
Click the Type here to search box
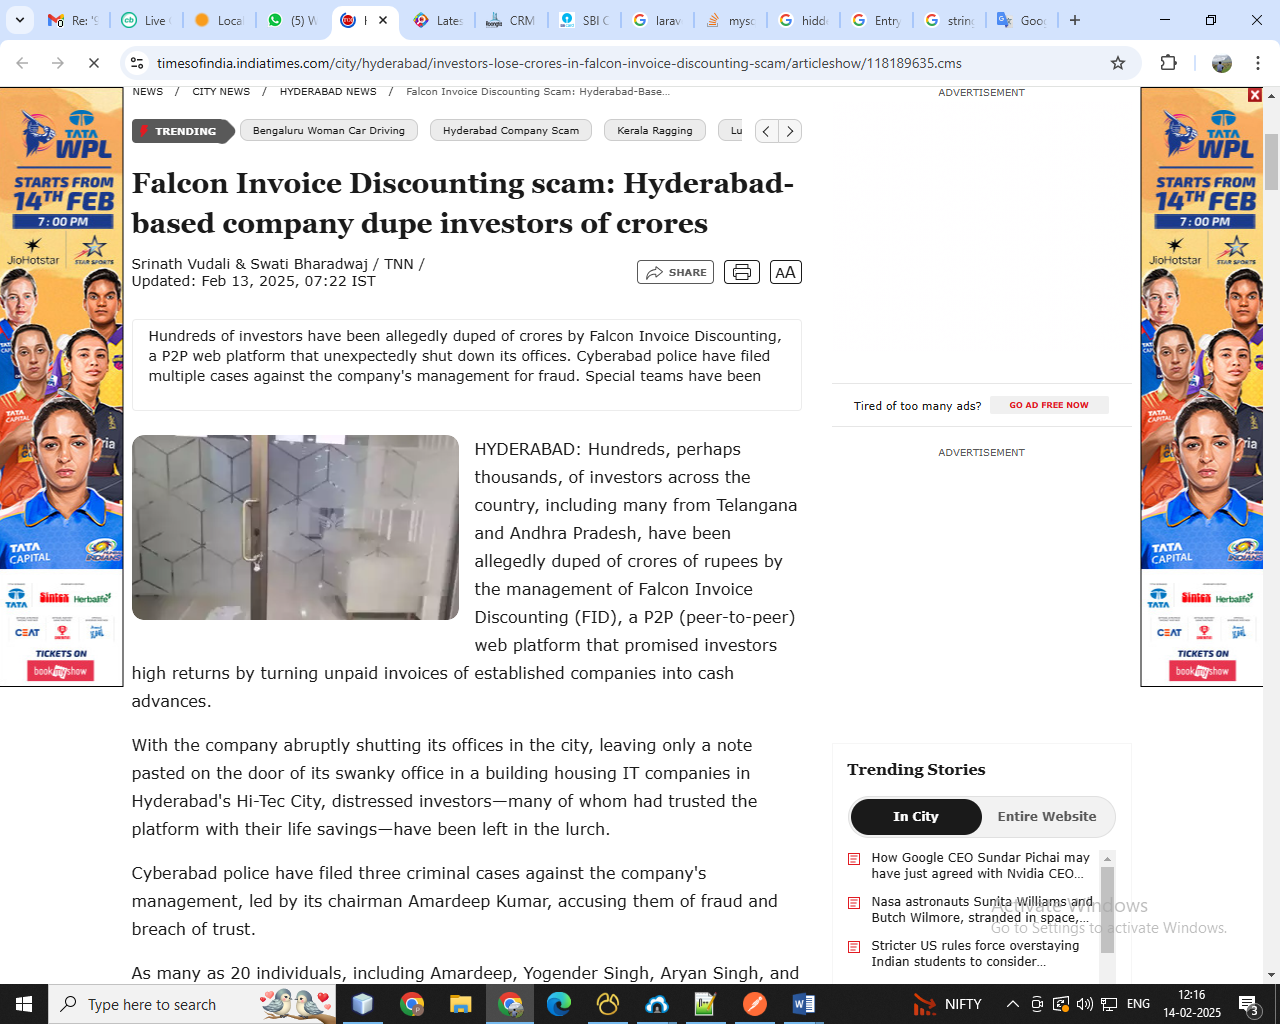click(x=193, y=1004)
